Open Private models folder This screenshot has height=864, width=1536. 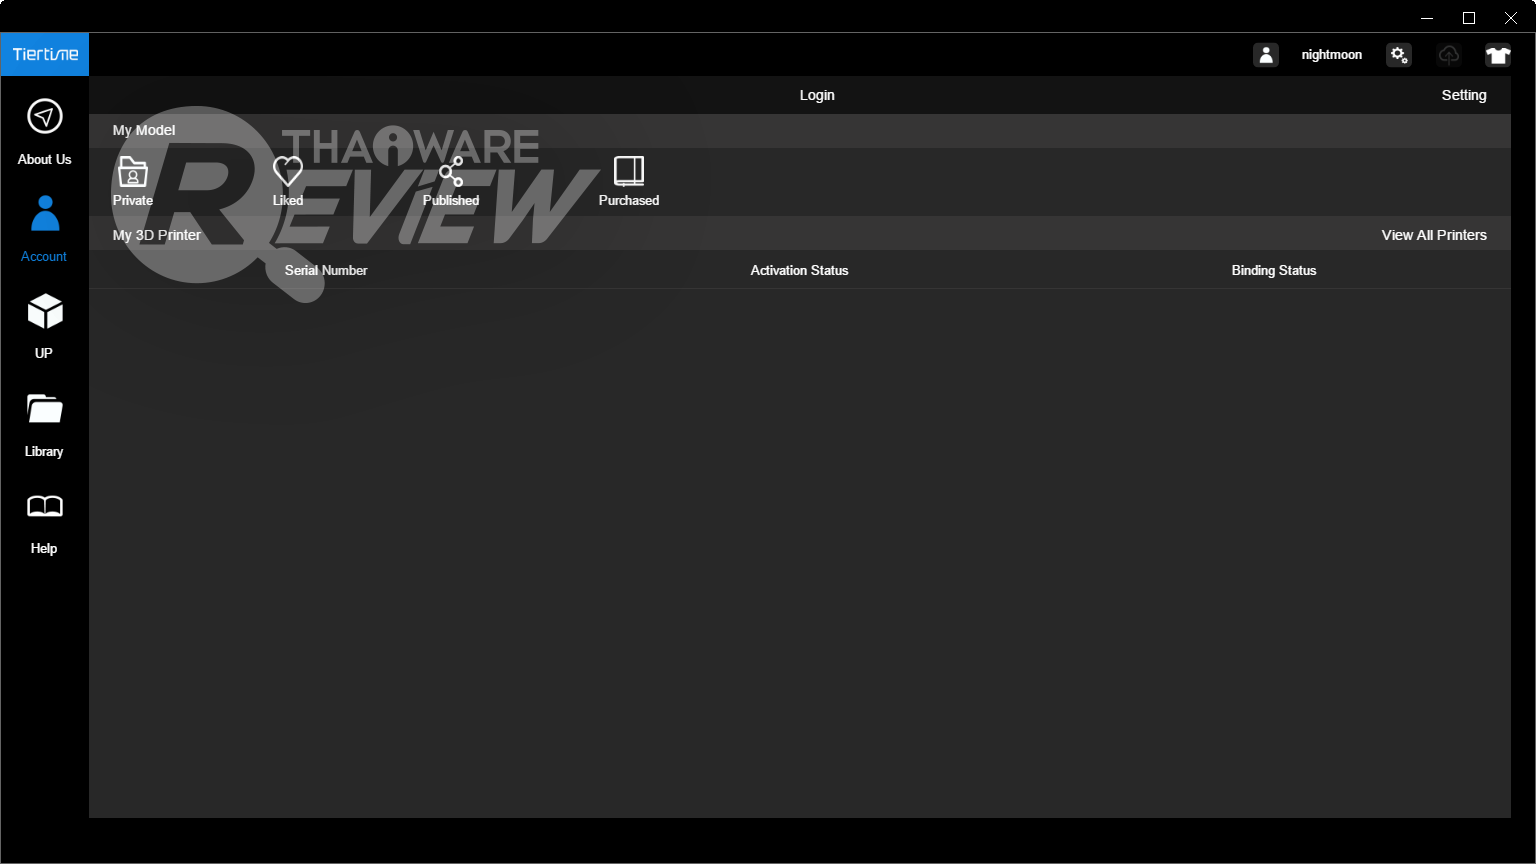tap(133, 181)
